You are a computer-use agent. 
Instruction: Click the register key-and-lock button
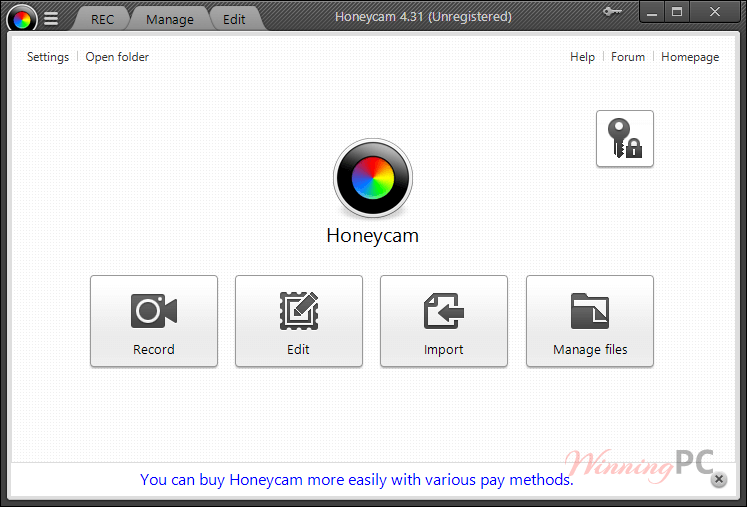(x=625, y=139)
